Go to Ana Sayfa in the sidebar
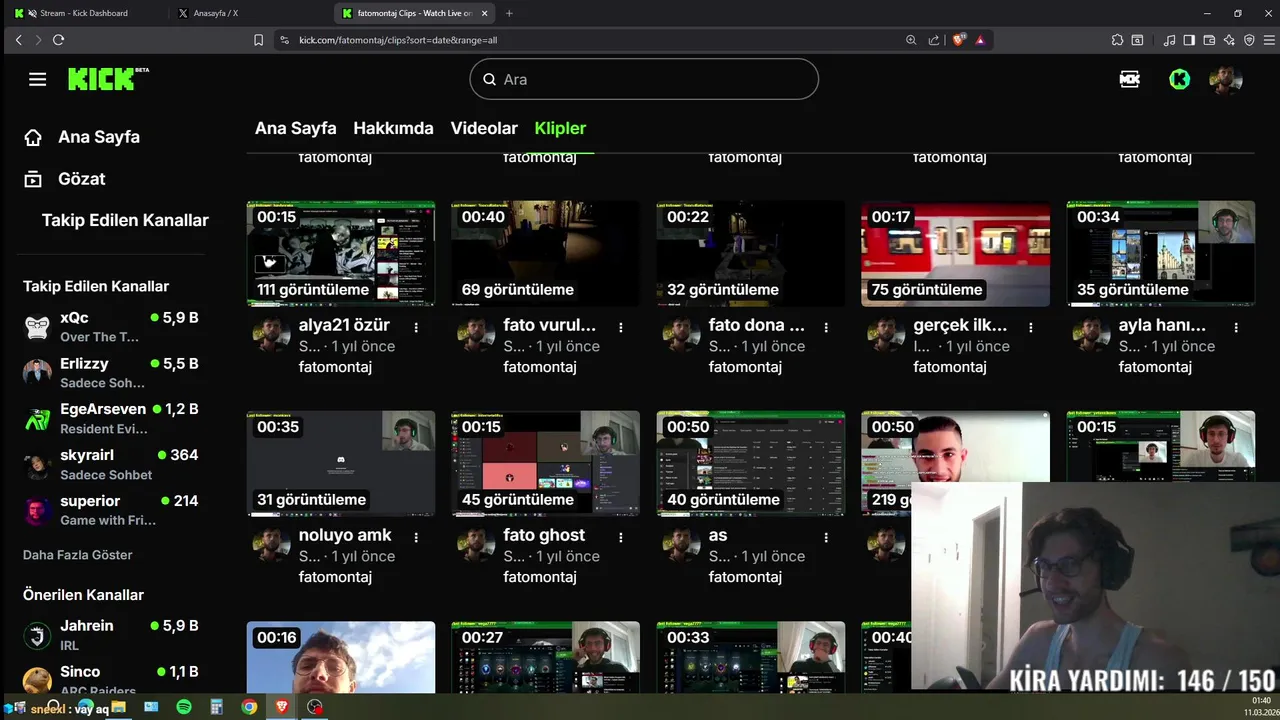Screen dimensions: 1280x720 pos(82,137)
